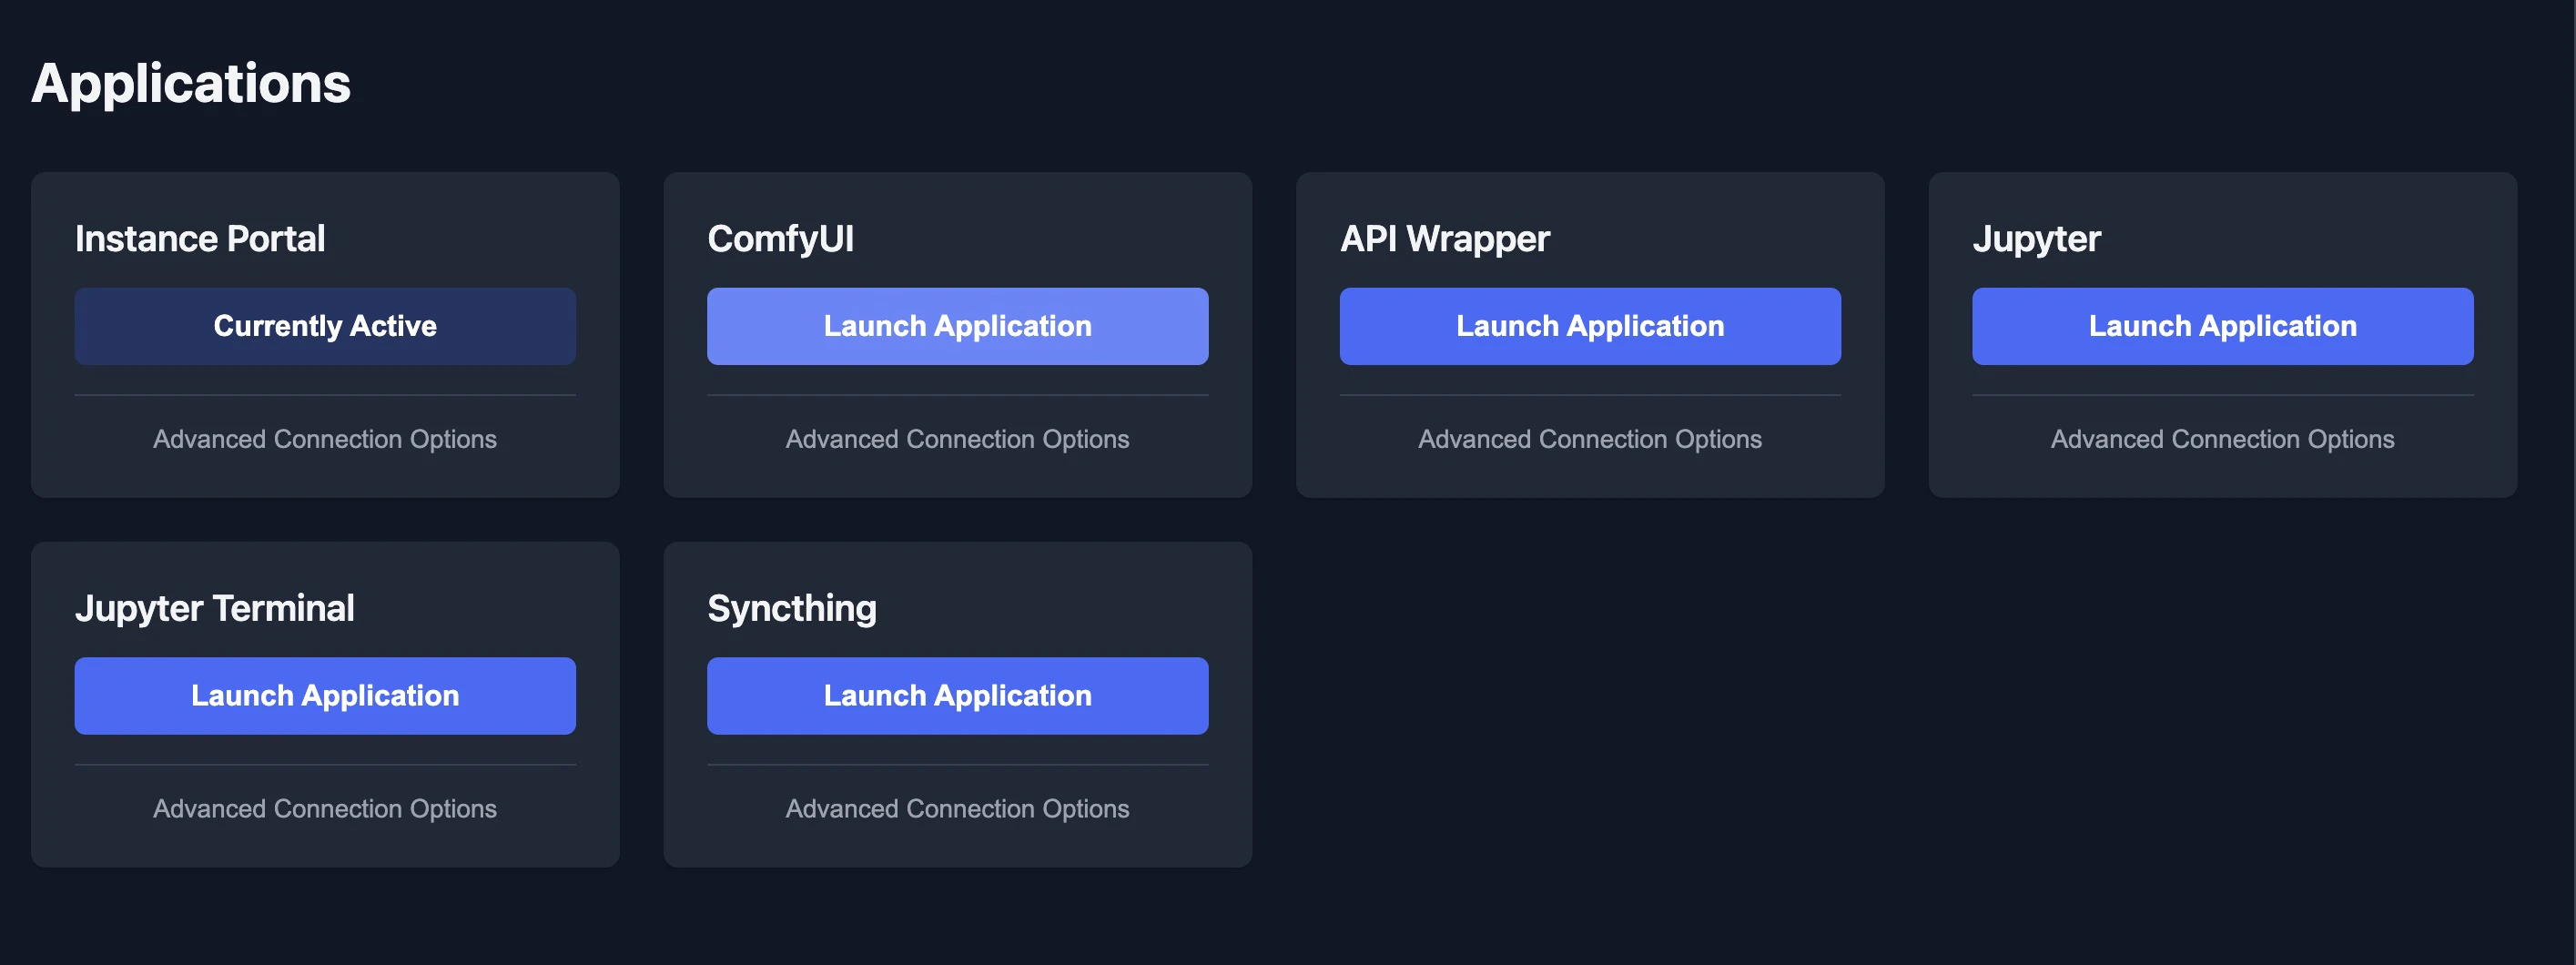Expand Advanced Connection Options for ComfyUI

[957, 439]
